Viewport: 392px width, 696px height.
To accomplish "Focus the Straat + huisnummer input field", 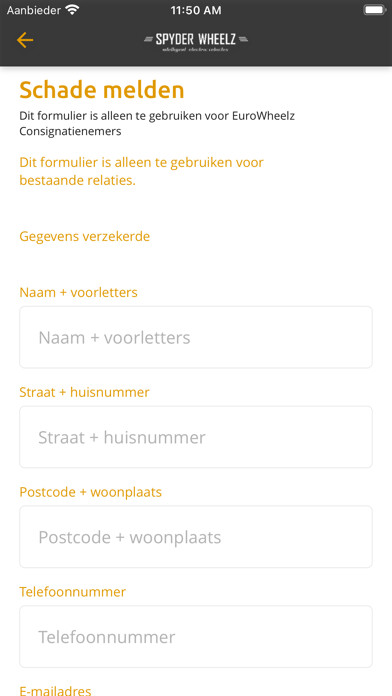I will tap(196, 437).
